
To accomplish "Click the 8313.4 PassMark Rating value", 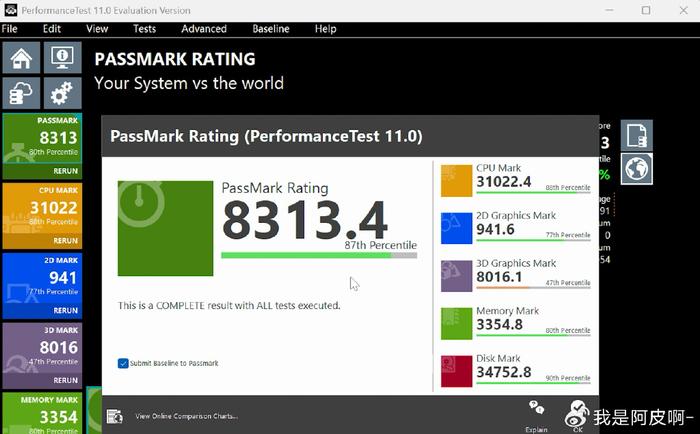I will pyautogui.click(x=305, y=220).
